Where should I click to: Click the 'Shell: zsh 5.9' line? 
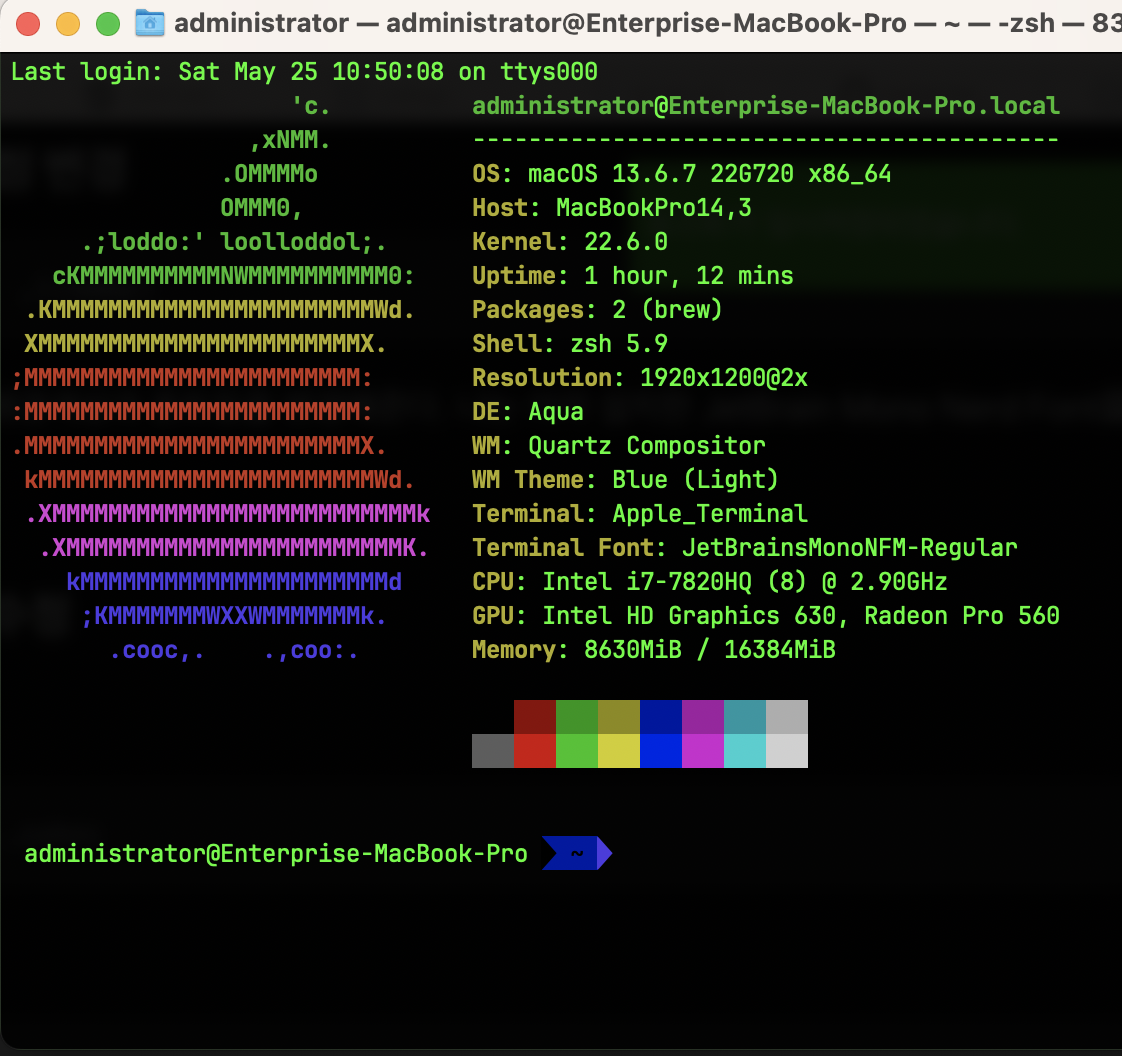tap(570, 343)
